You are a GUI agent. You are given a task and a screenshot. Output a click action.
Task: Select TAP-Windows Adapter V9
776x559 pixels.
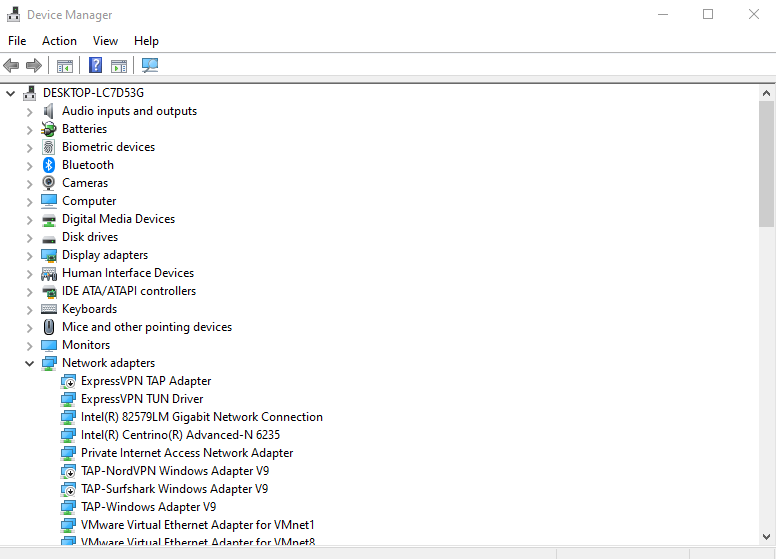[x=148, y=507]
